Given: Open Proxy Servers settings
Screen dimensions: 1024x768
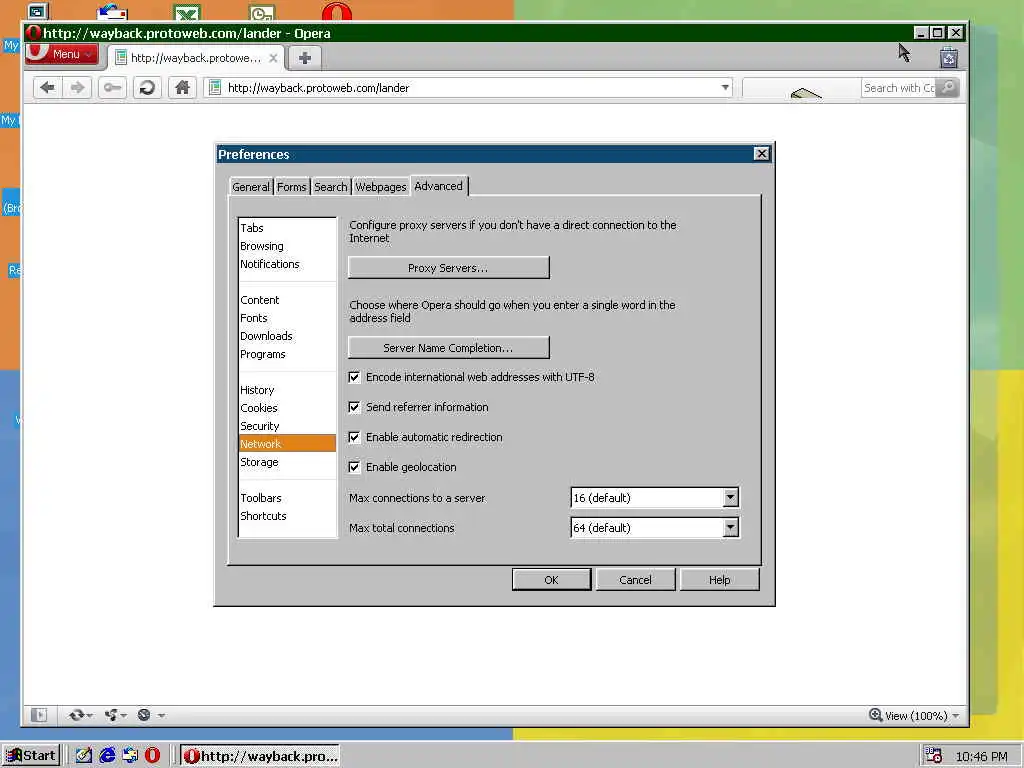Looking at the screenshot, I should click(449, 268).
